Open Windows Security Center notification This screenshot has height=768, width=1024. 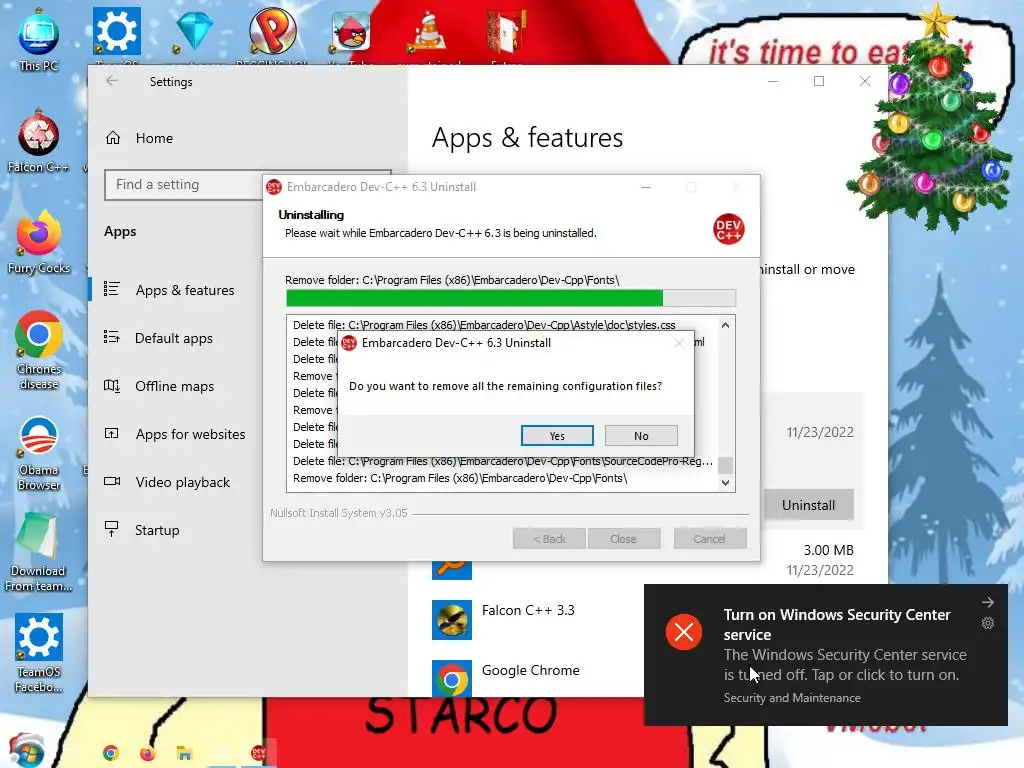825,655
